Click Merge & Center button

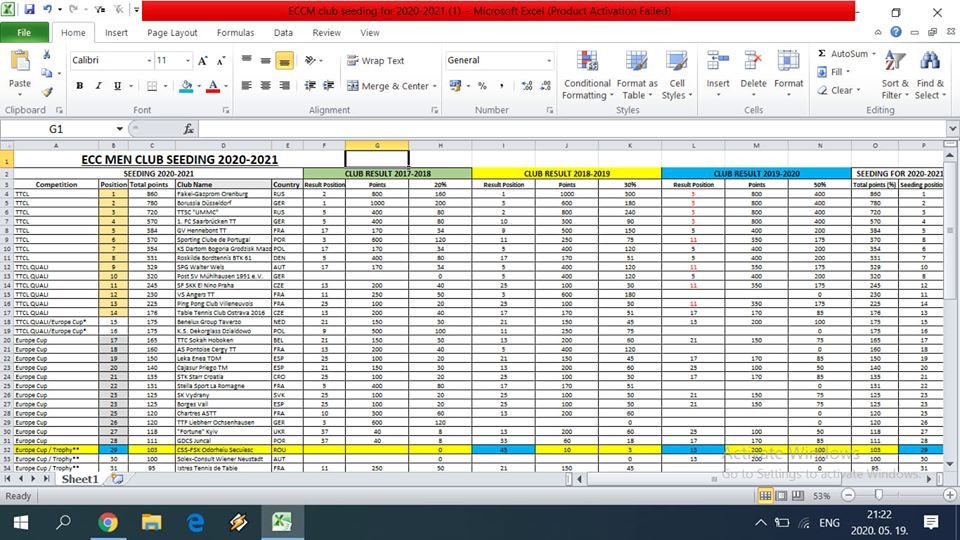388,86
